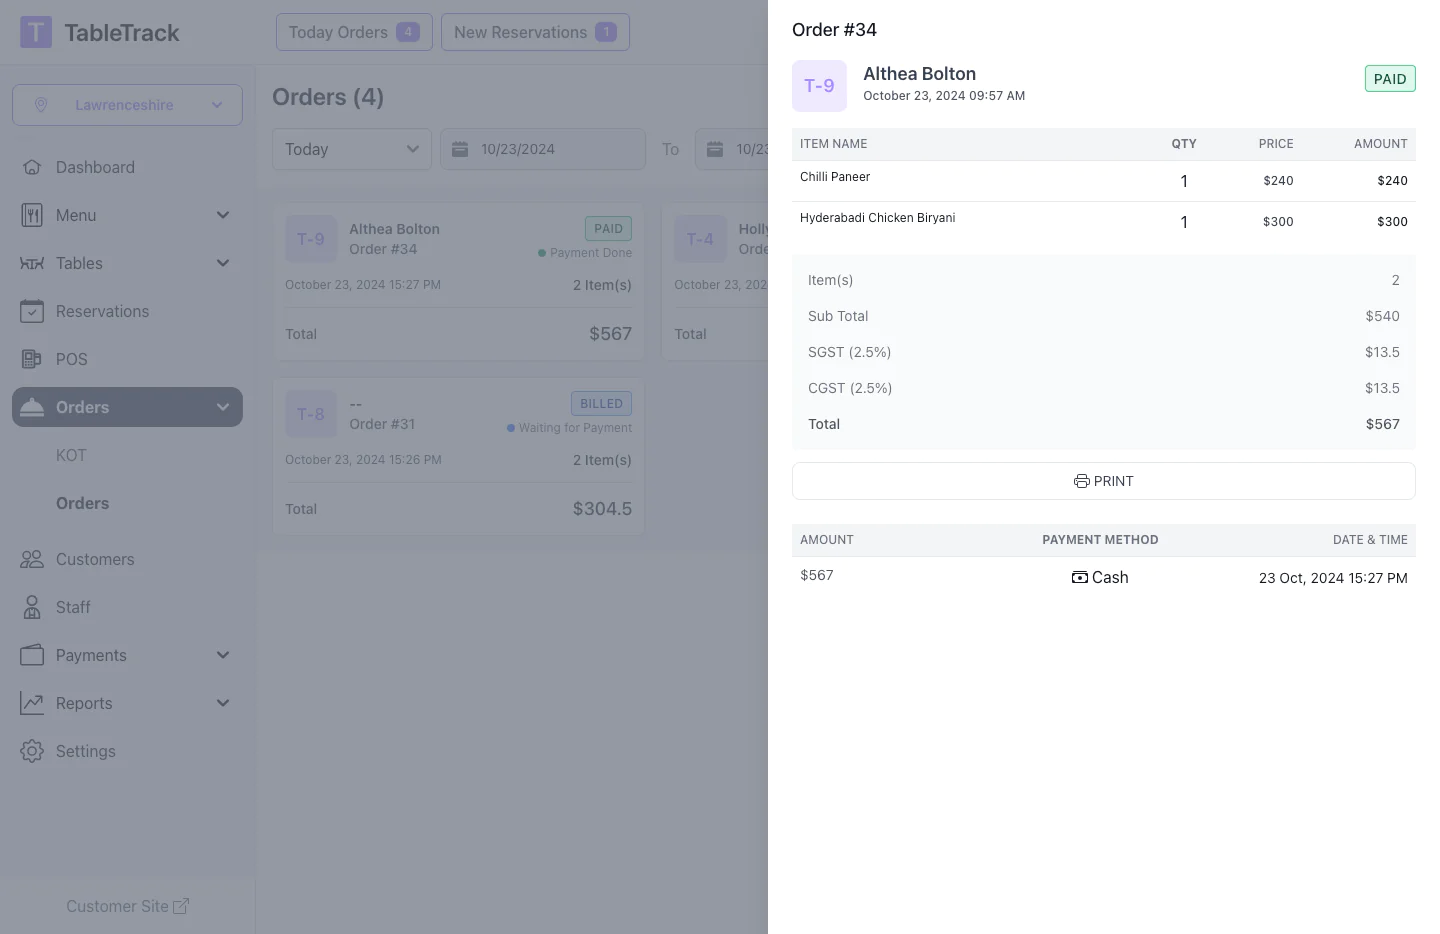Screen dimensions: 1440x934
Task: Click the POS register icon
Action: coord(32,359)
